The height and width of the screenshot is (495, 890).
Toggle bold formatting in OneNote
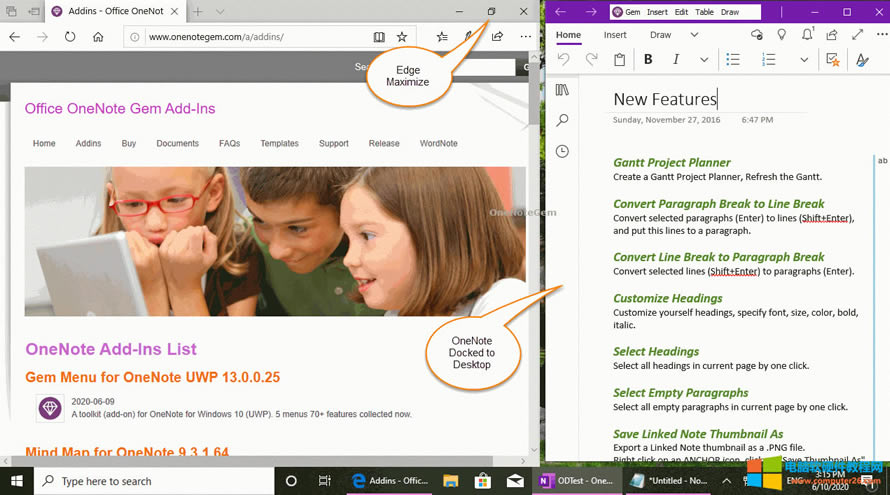tap(648, 60)
